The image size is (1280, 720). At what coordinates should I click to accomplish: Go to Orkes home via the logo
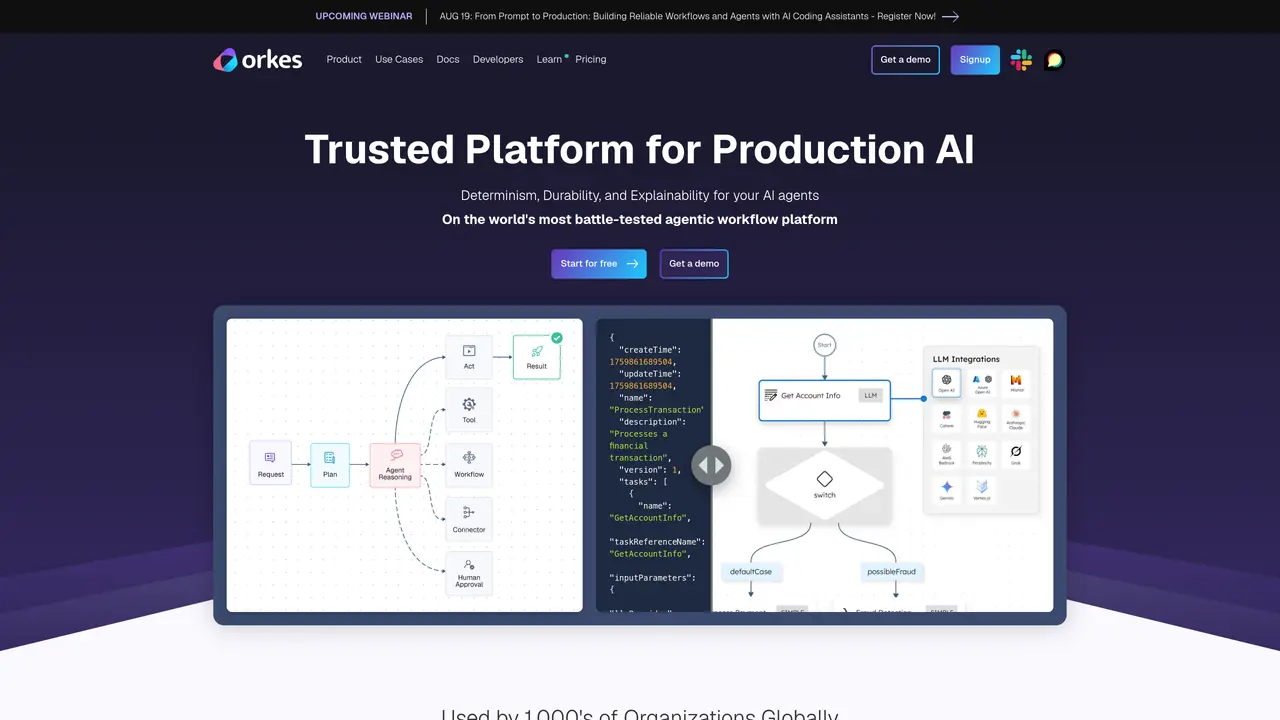coord(257,60)
